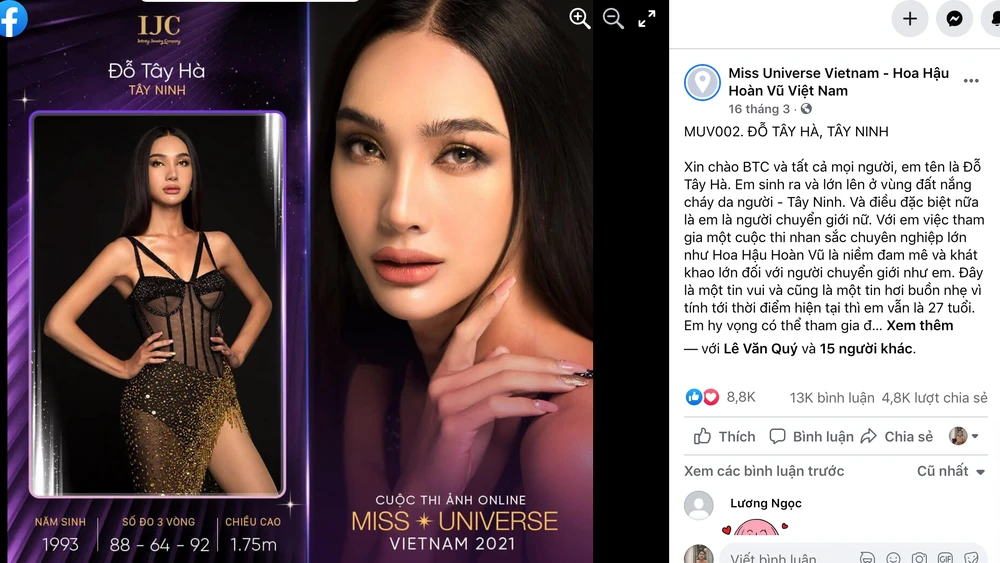The width and height of the screenshot is (1000, 563).
Task: Zoom in on the photo
Action: coord(579,18)
